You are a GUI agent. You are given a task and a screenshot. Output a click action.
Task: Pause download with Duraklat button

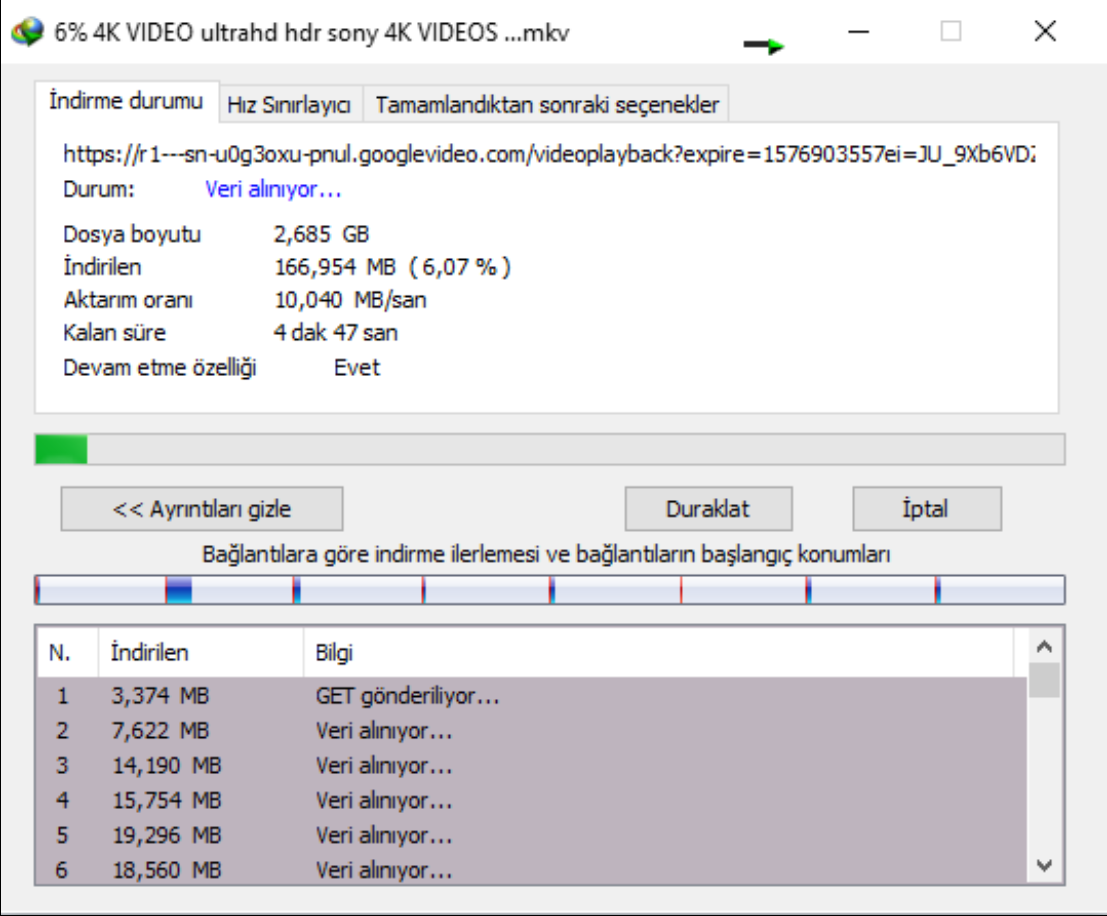708,509
